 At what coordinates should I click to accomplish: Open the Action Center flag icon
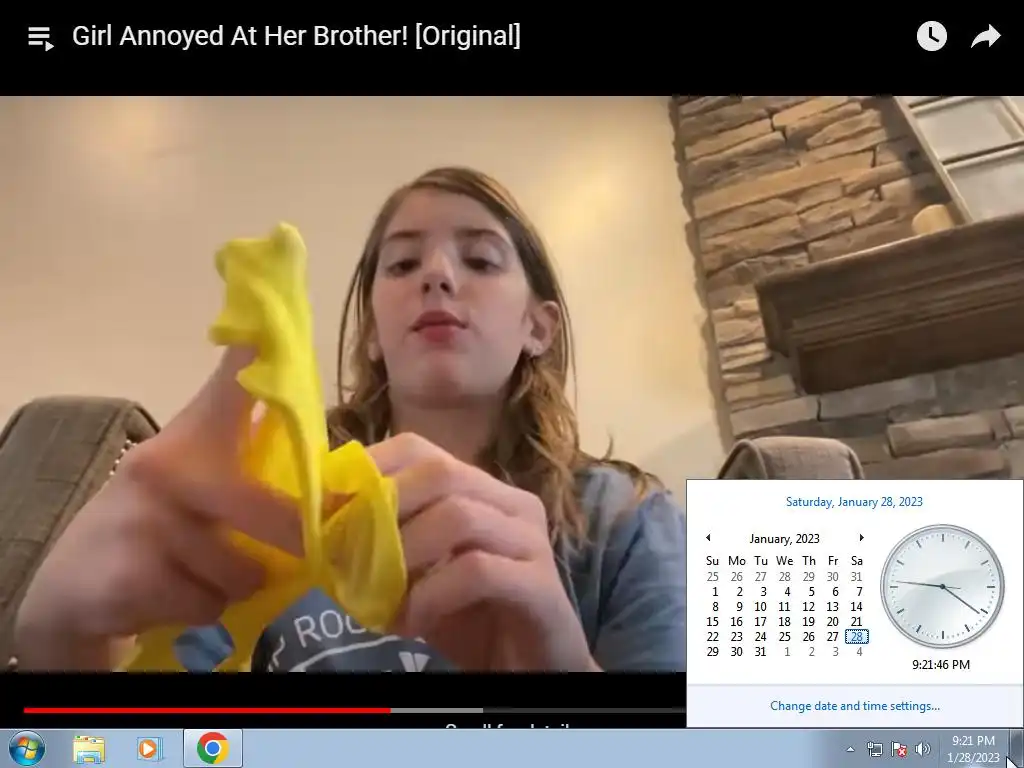pos(899,749)
